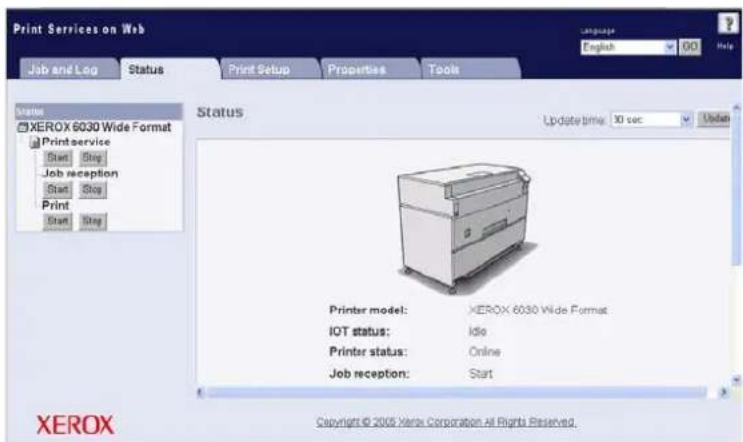Click the Printer status Online value
Viewport: 743px width, 442px height.
[x=485, y=352]
